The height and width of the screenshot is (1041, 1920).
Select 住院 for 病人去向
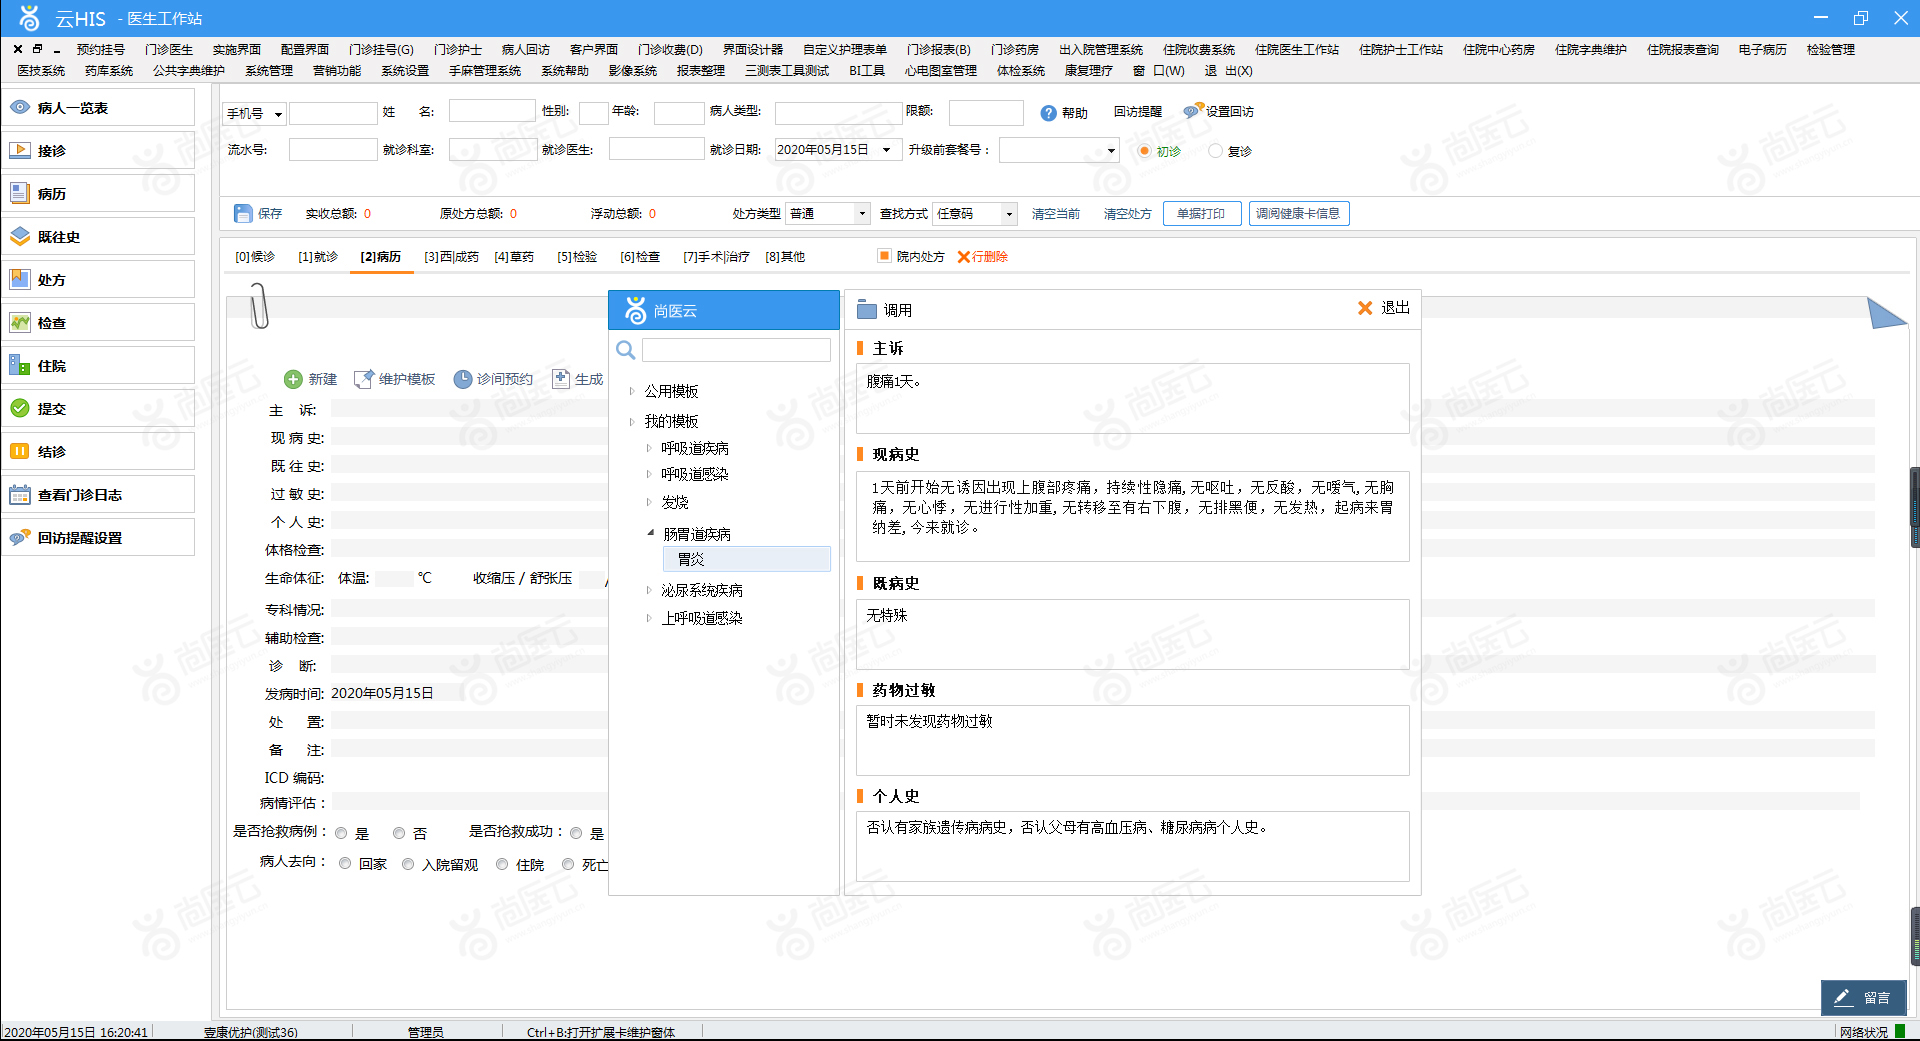502,864
